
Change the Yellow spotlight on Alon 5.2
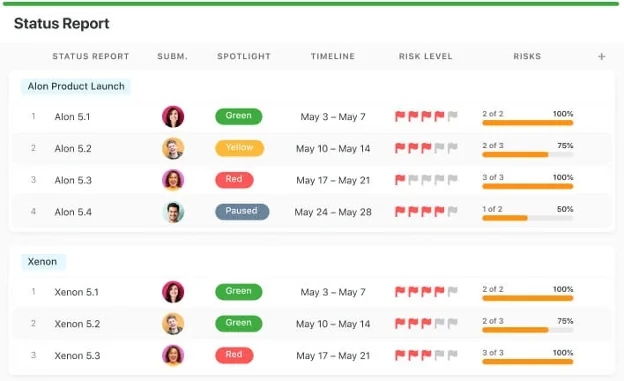(x=240, y=148)
